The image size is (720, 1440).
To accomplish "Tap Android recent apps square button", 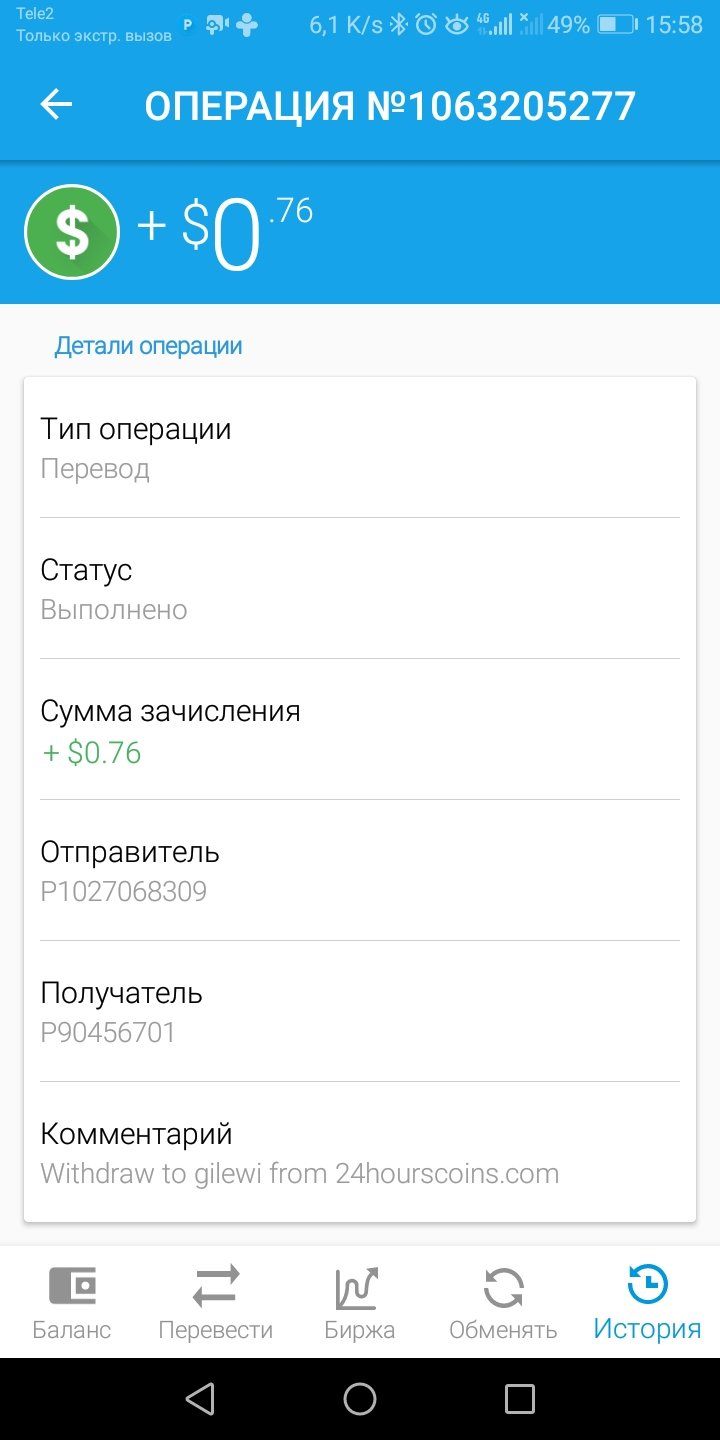I will tap(520, 1399).
